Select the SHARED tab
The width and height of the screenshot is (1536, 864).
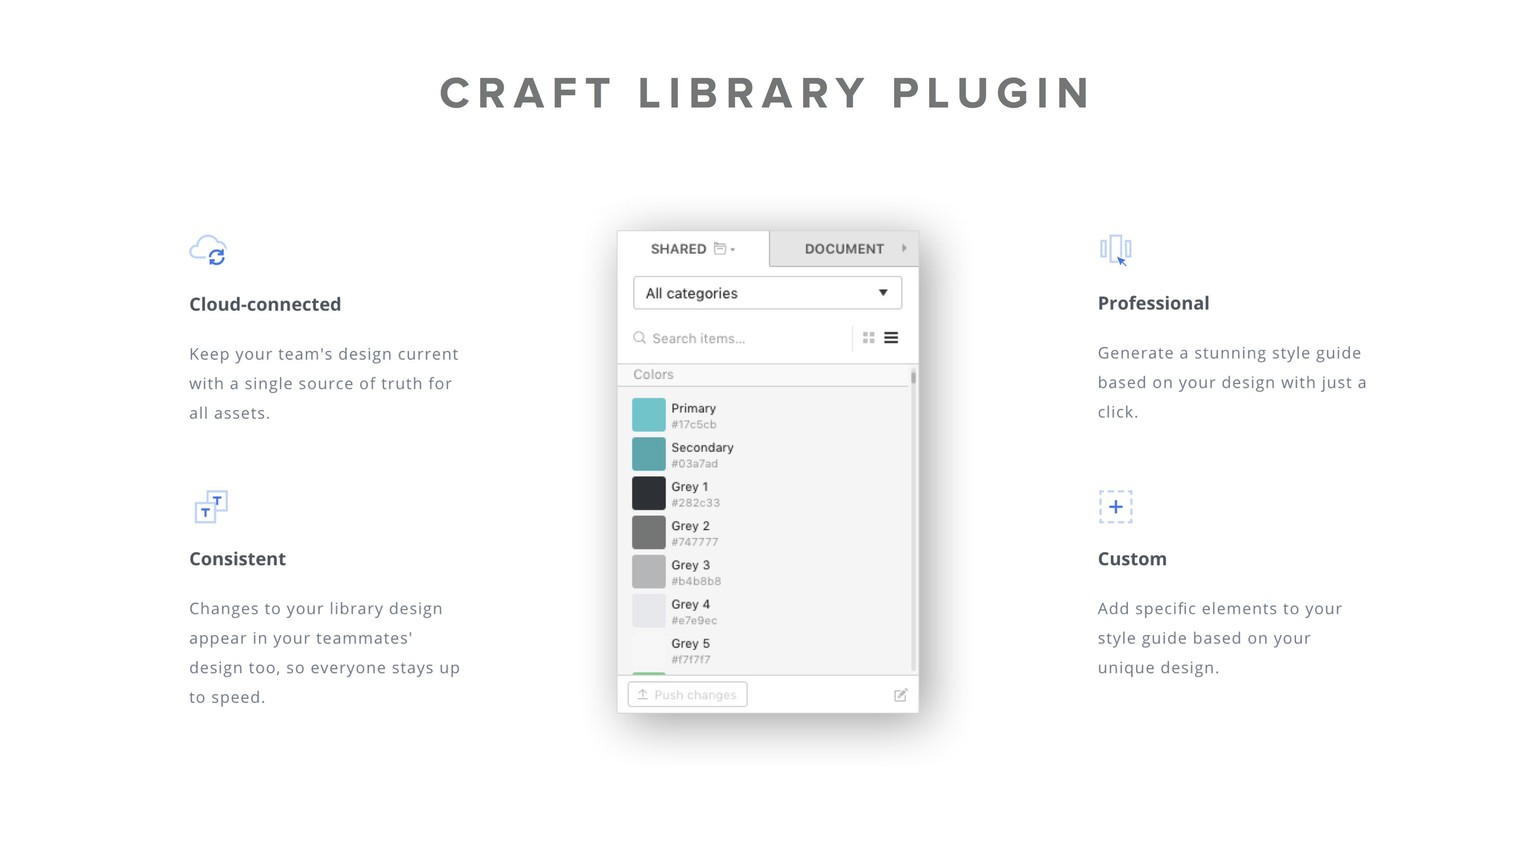coord(693,249)
